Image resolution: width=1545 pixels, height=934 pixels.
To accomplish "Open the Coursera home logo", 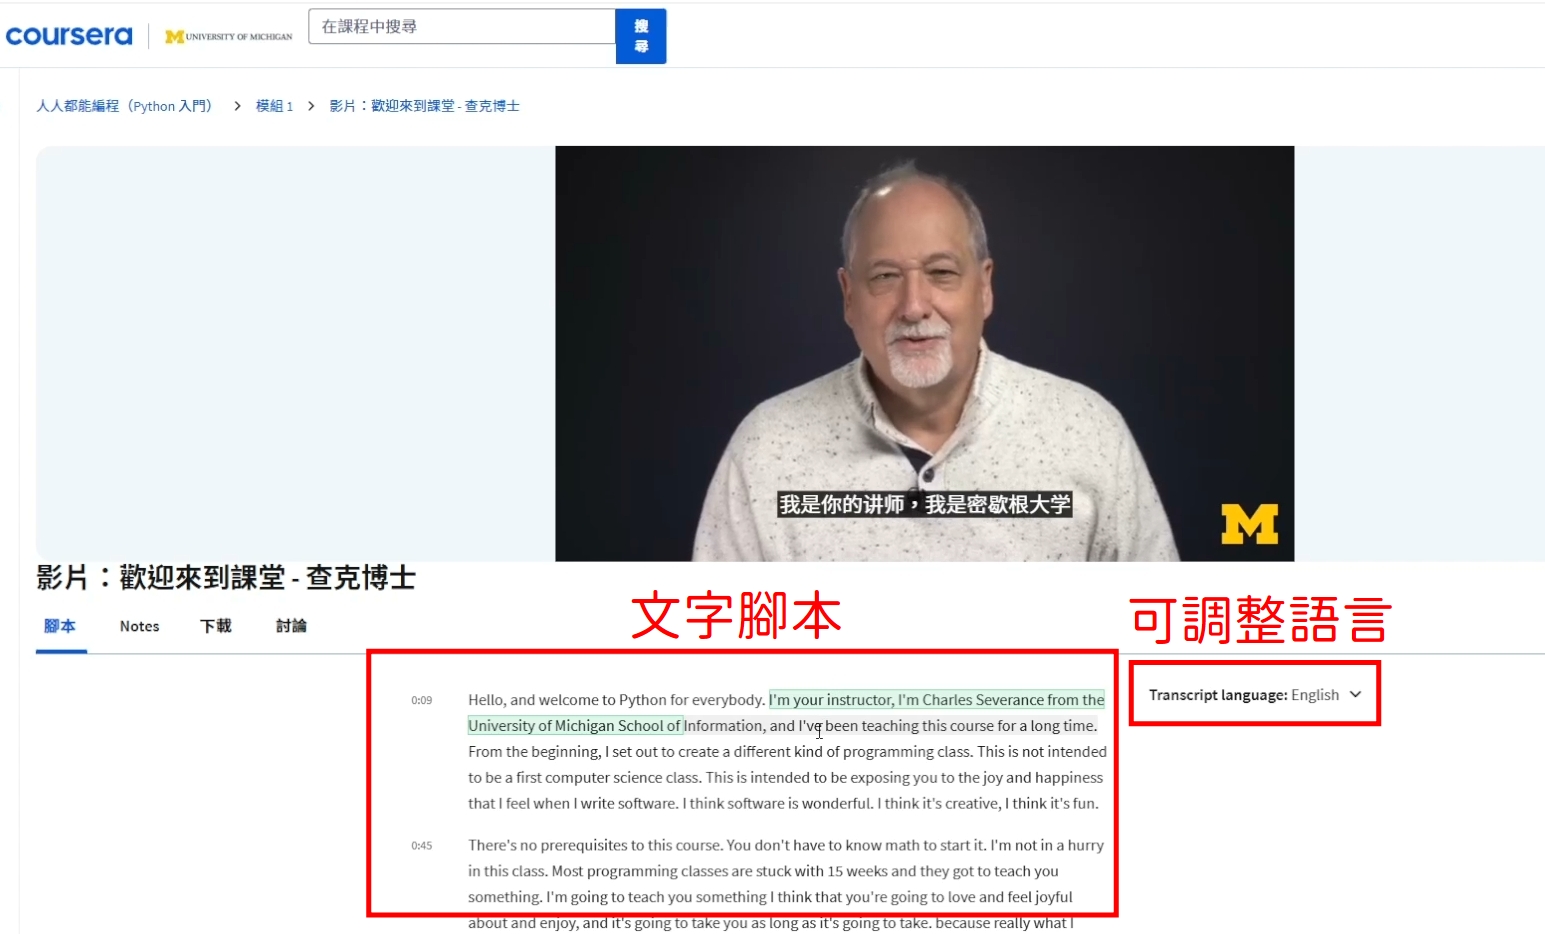I will tap(69, 36).
